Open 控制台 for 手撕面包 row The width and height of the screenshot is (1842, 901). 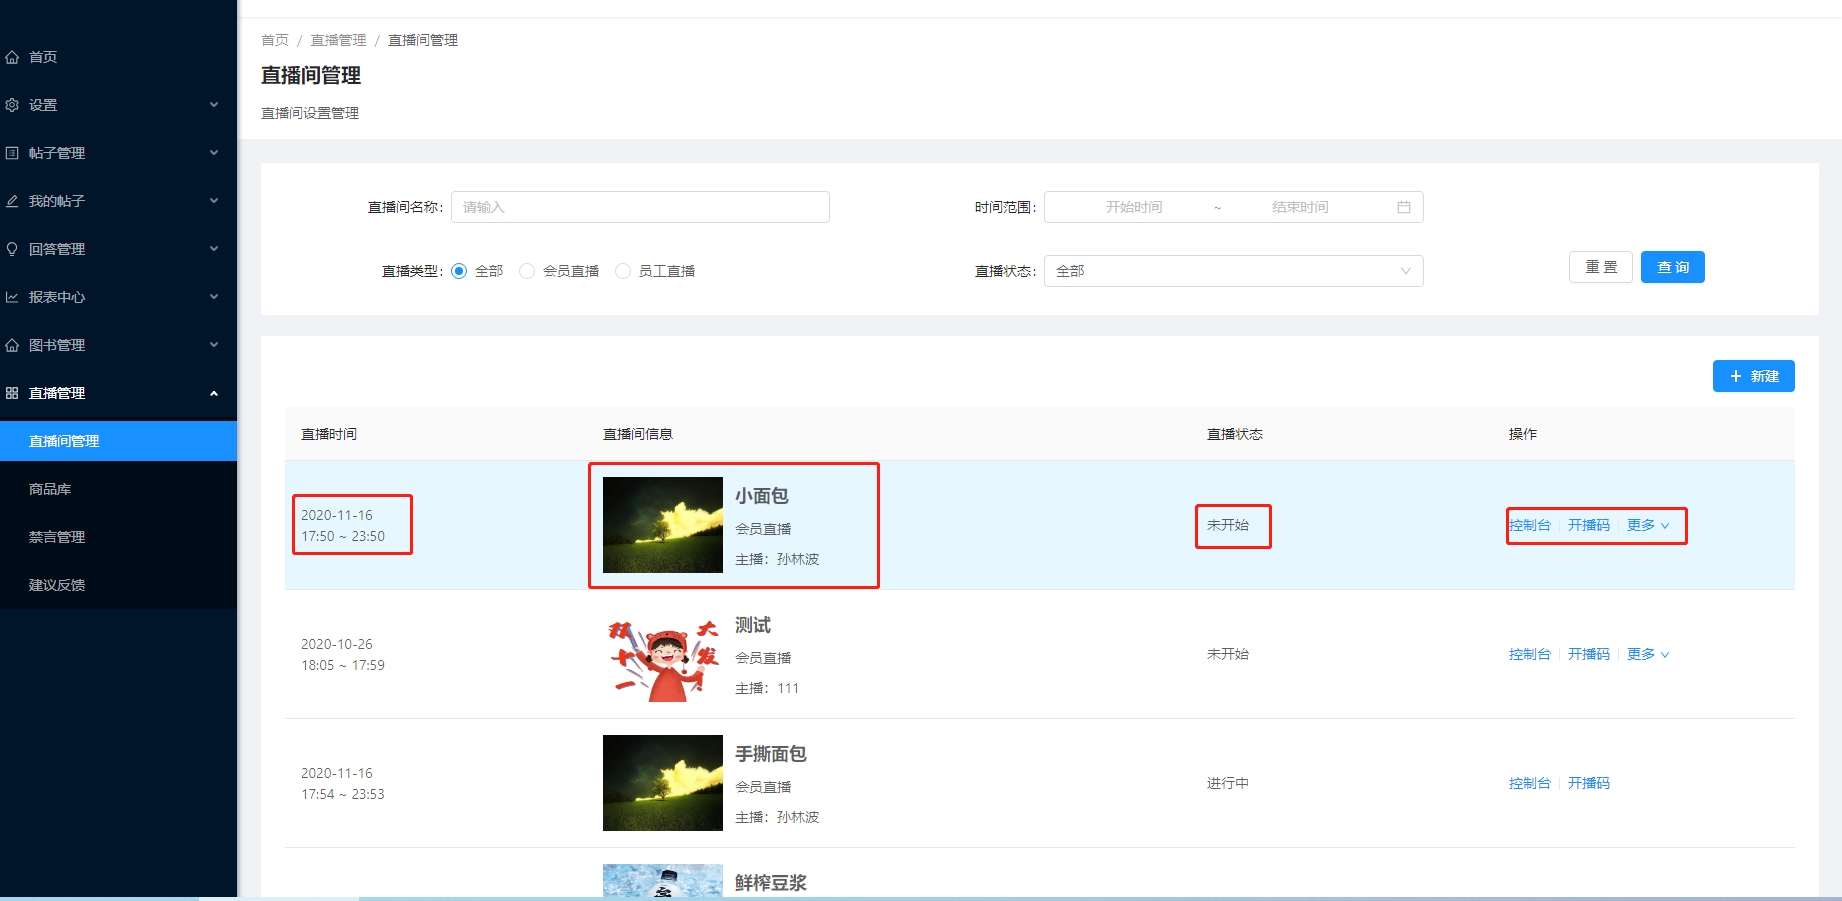[1530, 783]
